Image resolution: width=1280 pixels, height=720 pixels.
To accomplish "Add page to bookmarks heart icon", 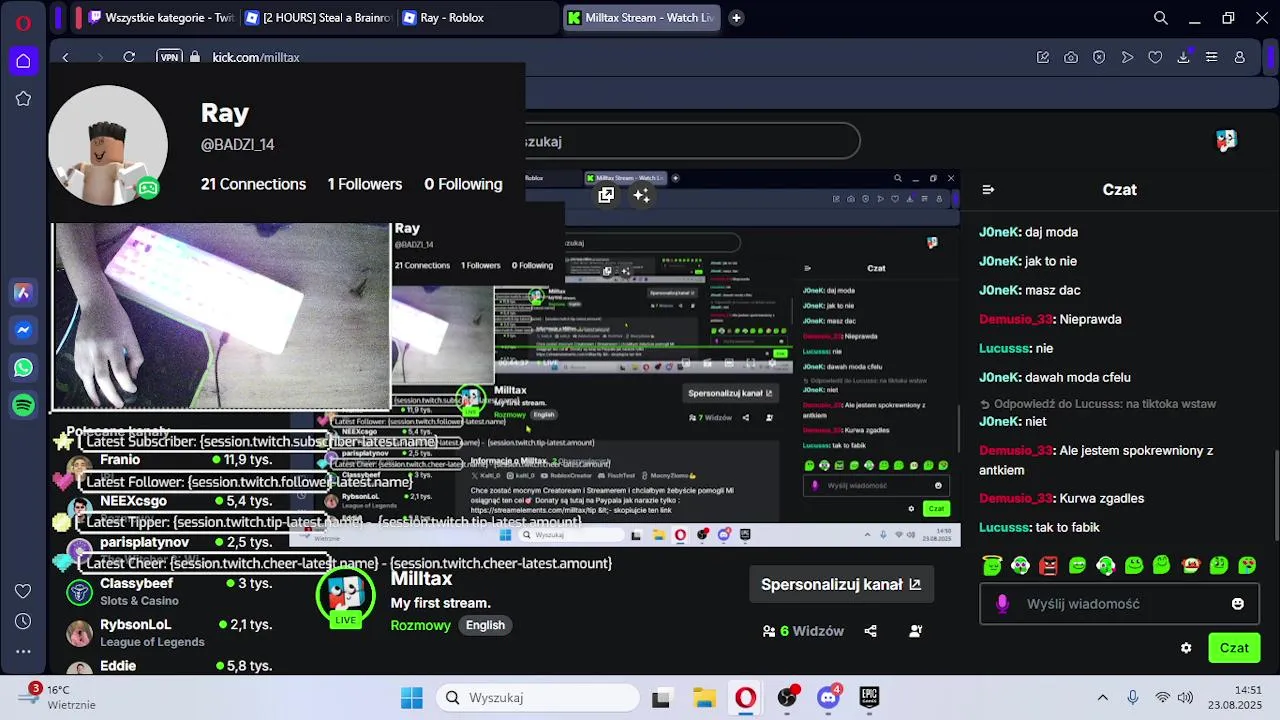I will pyautogui.click(x=1155, y=57).
